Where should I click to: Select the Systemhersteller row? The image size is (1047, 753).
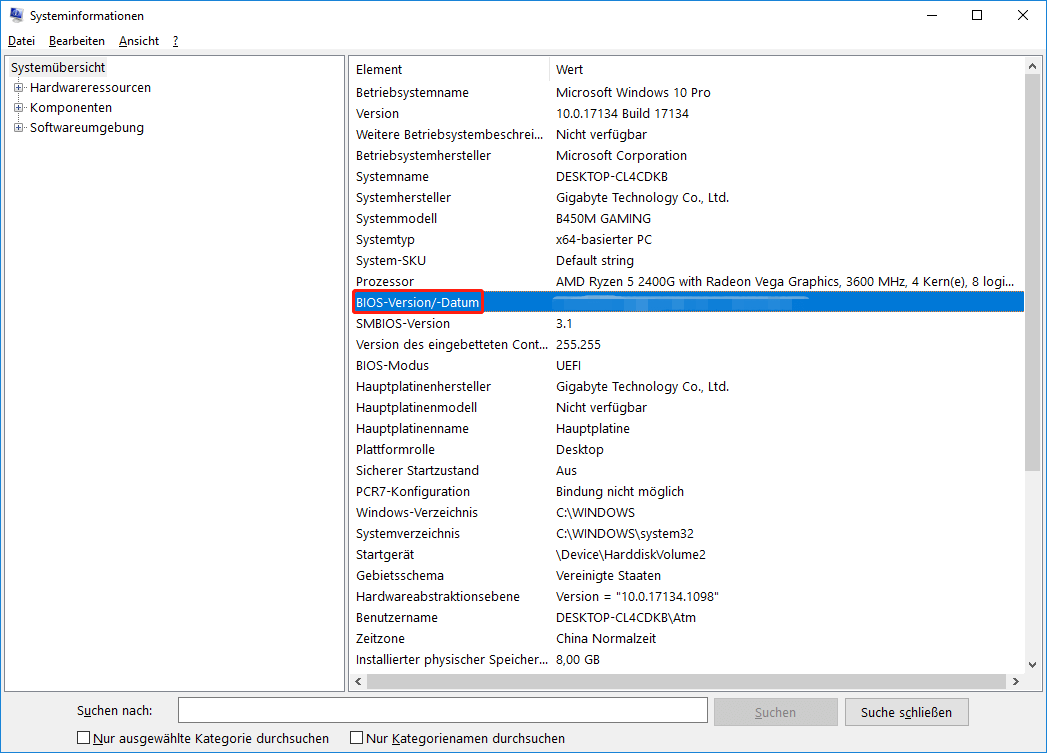(687, 198)
